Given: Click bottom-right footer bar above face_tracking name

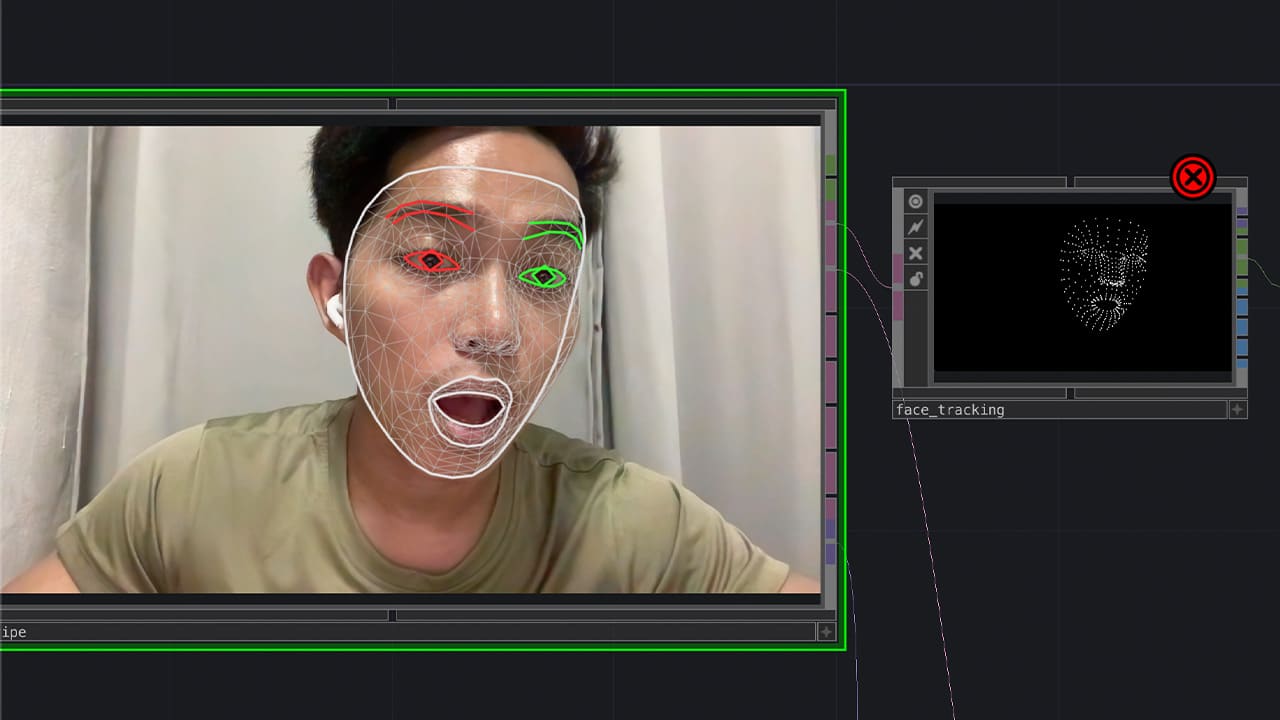Looking at the screenshot, I should tap(1160, 393).
